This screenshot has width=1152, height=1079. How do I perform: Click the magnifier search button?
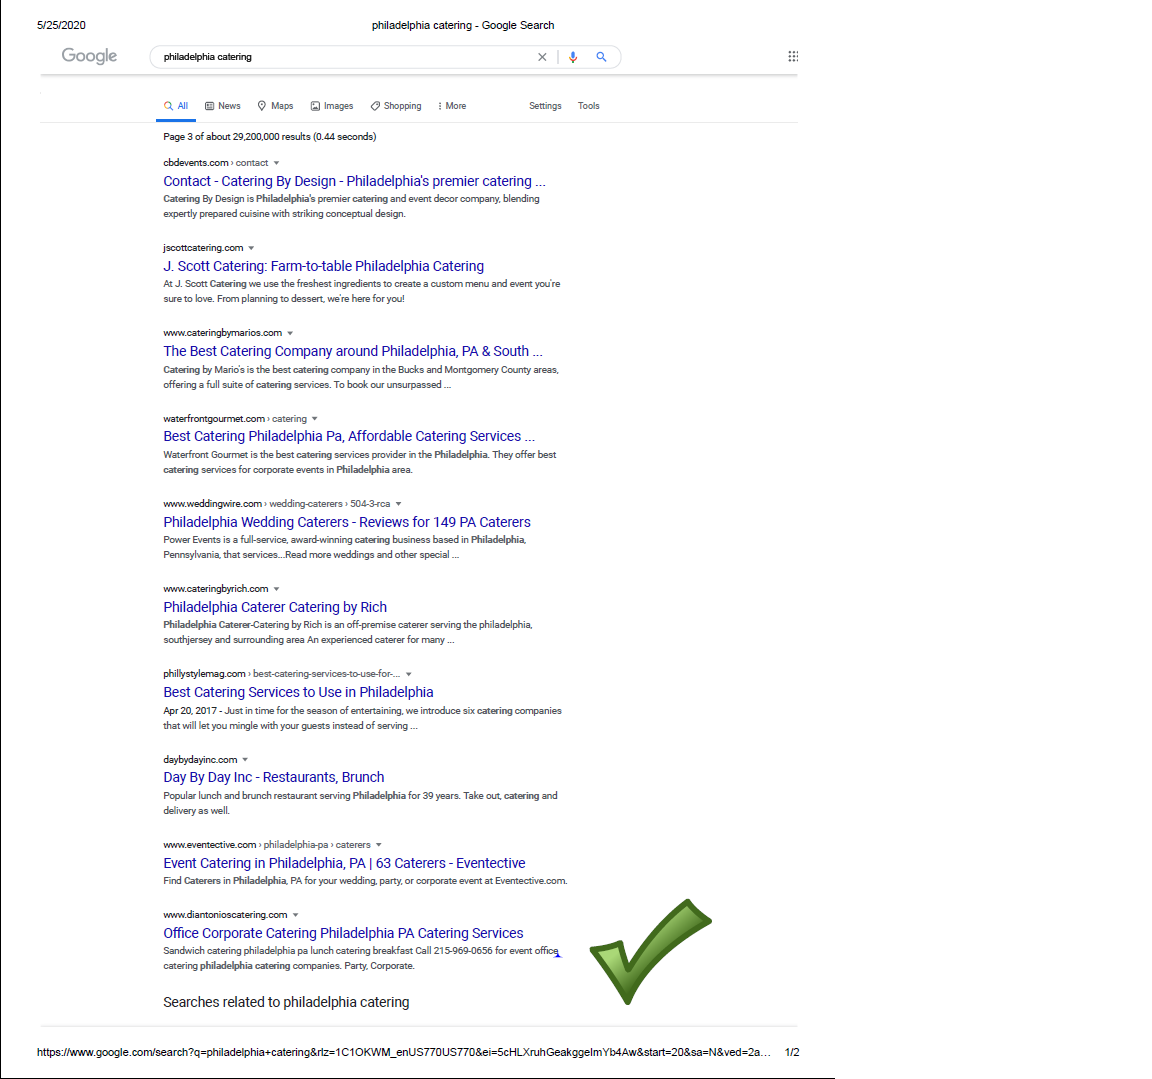(601, 57)
